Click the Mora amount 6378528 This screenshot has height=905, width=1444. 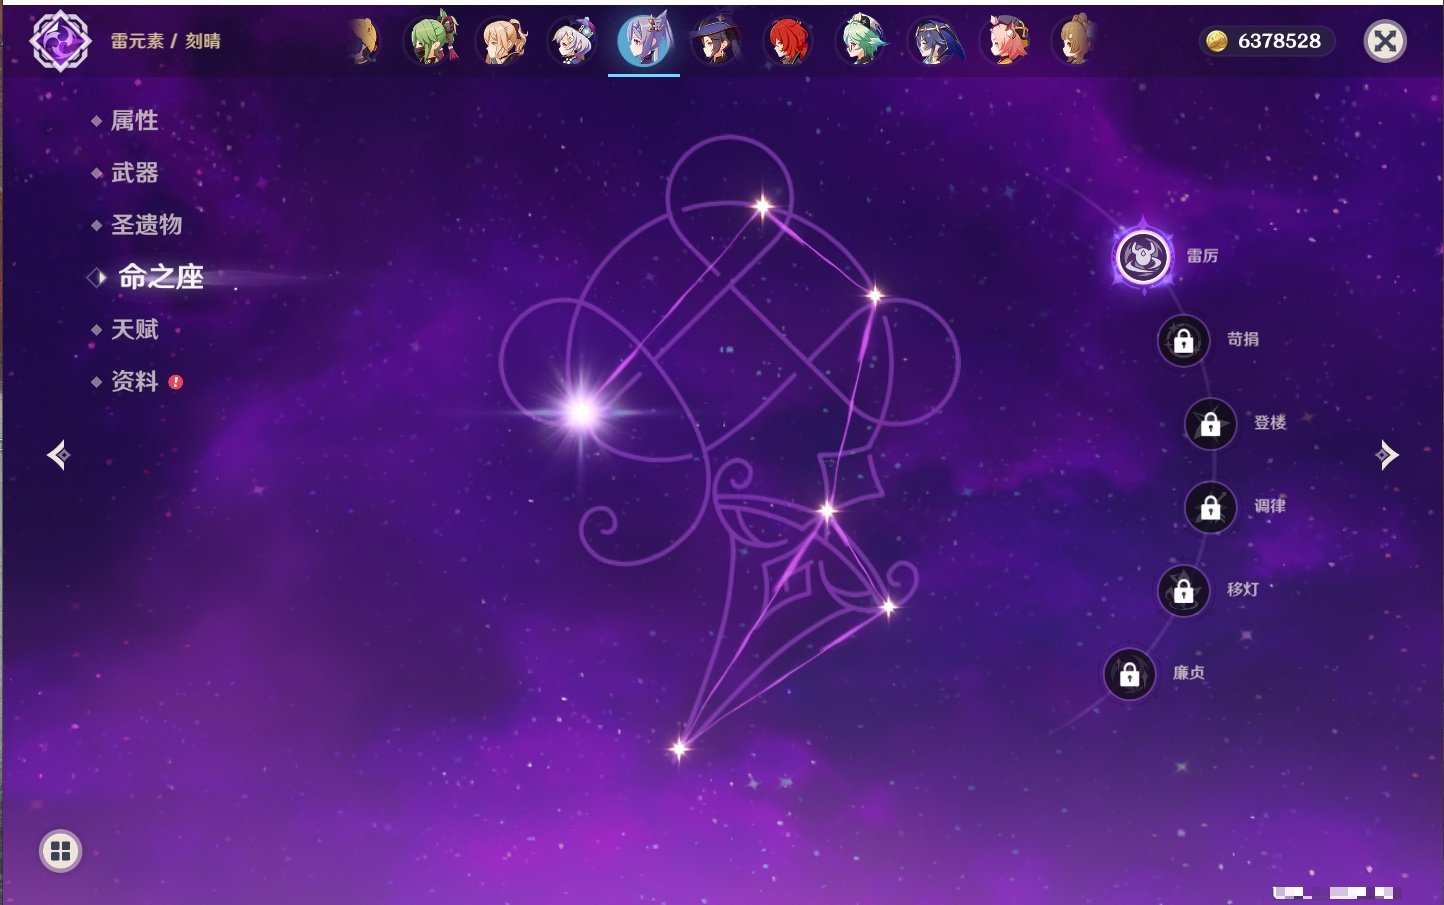(x=1279, y=41)
